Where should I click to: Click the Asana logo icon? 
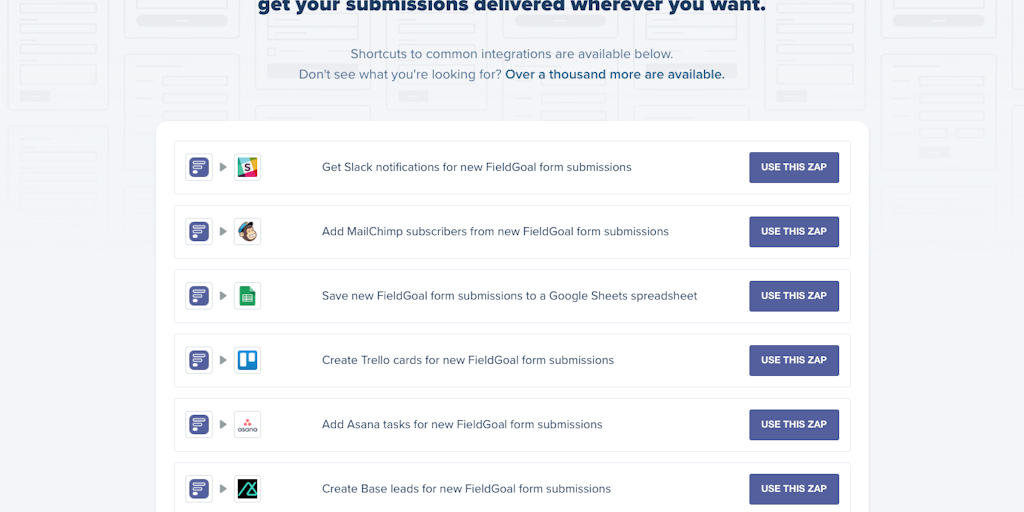coord(247,424)
